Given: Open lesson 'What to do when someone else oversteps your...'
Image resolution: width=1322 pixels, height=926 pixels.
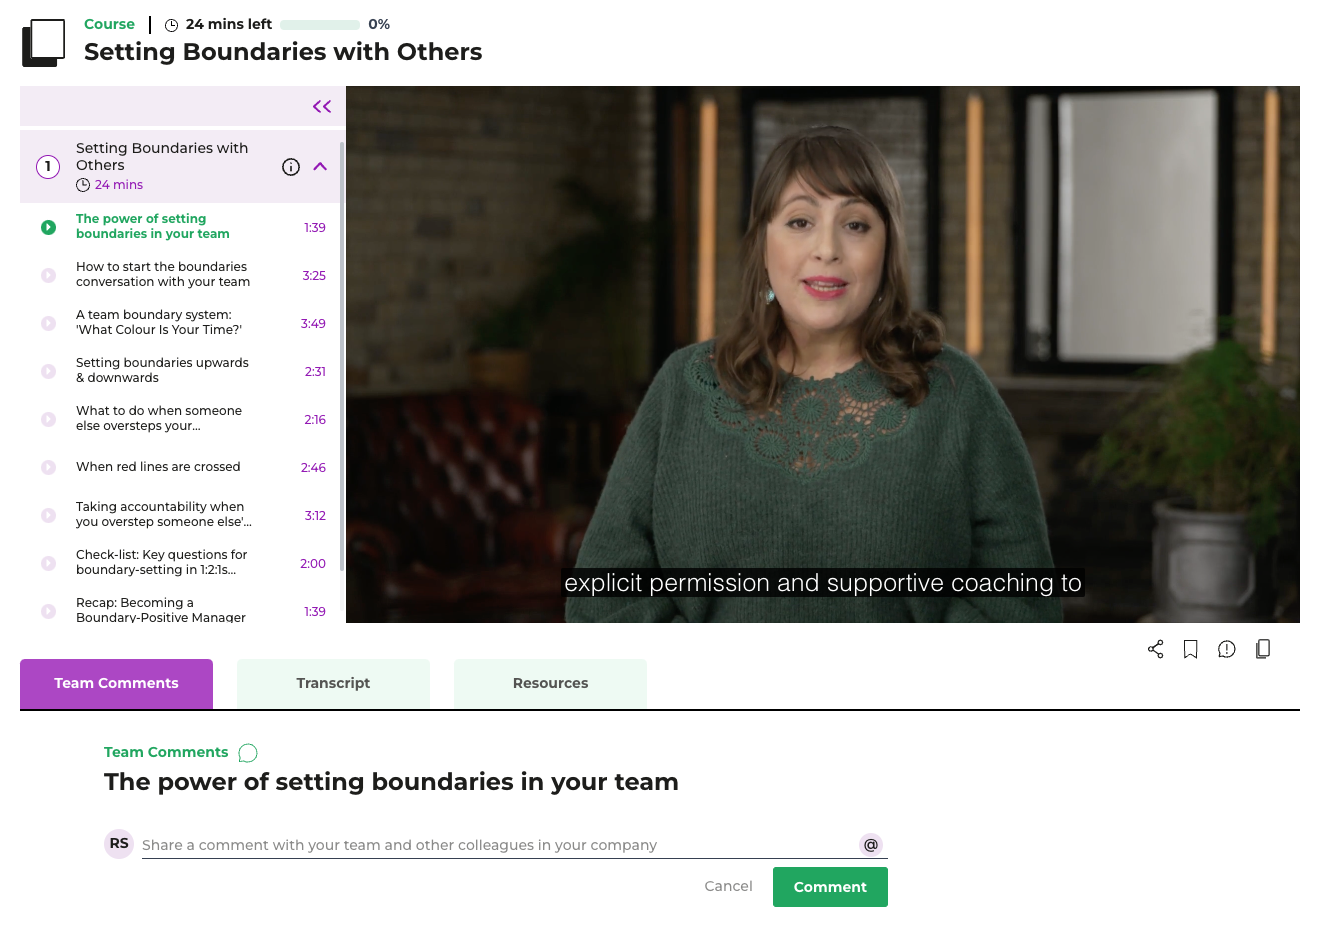Looking at the screenshot, I should [x=159, y=419].
